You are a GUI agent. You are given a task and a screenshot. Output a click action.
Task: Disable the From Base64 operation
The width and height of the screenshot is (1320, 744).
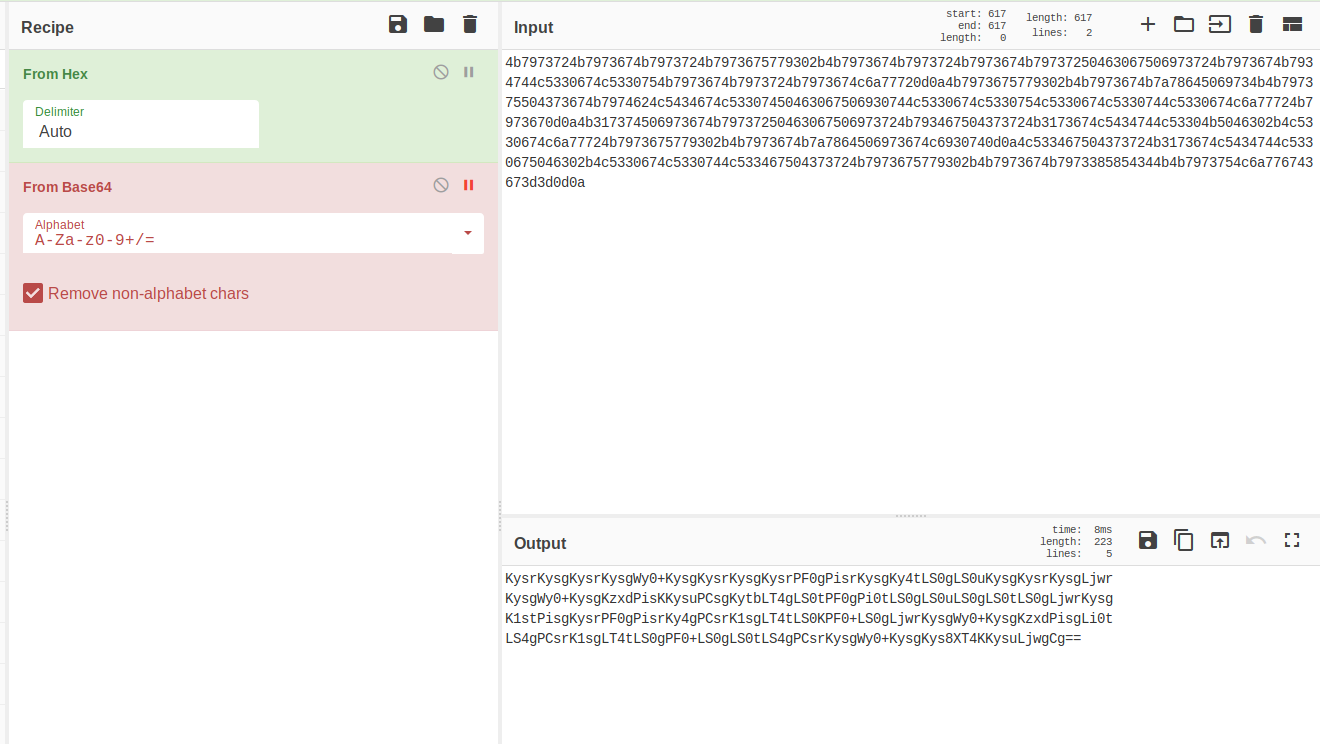tap(441, 185)
